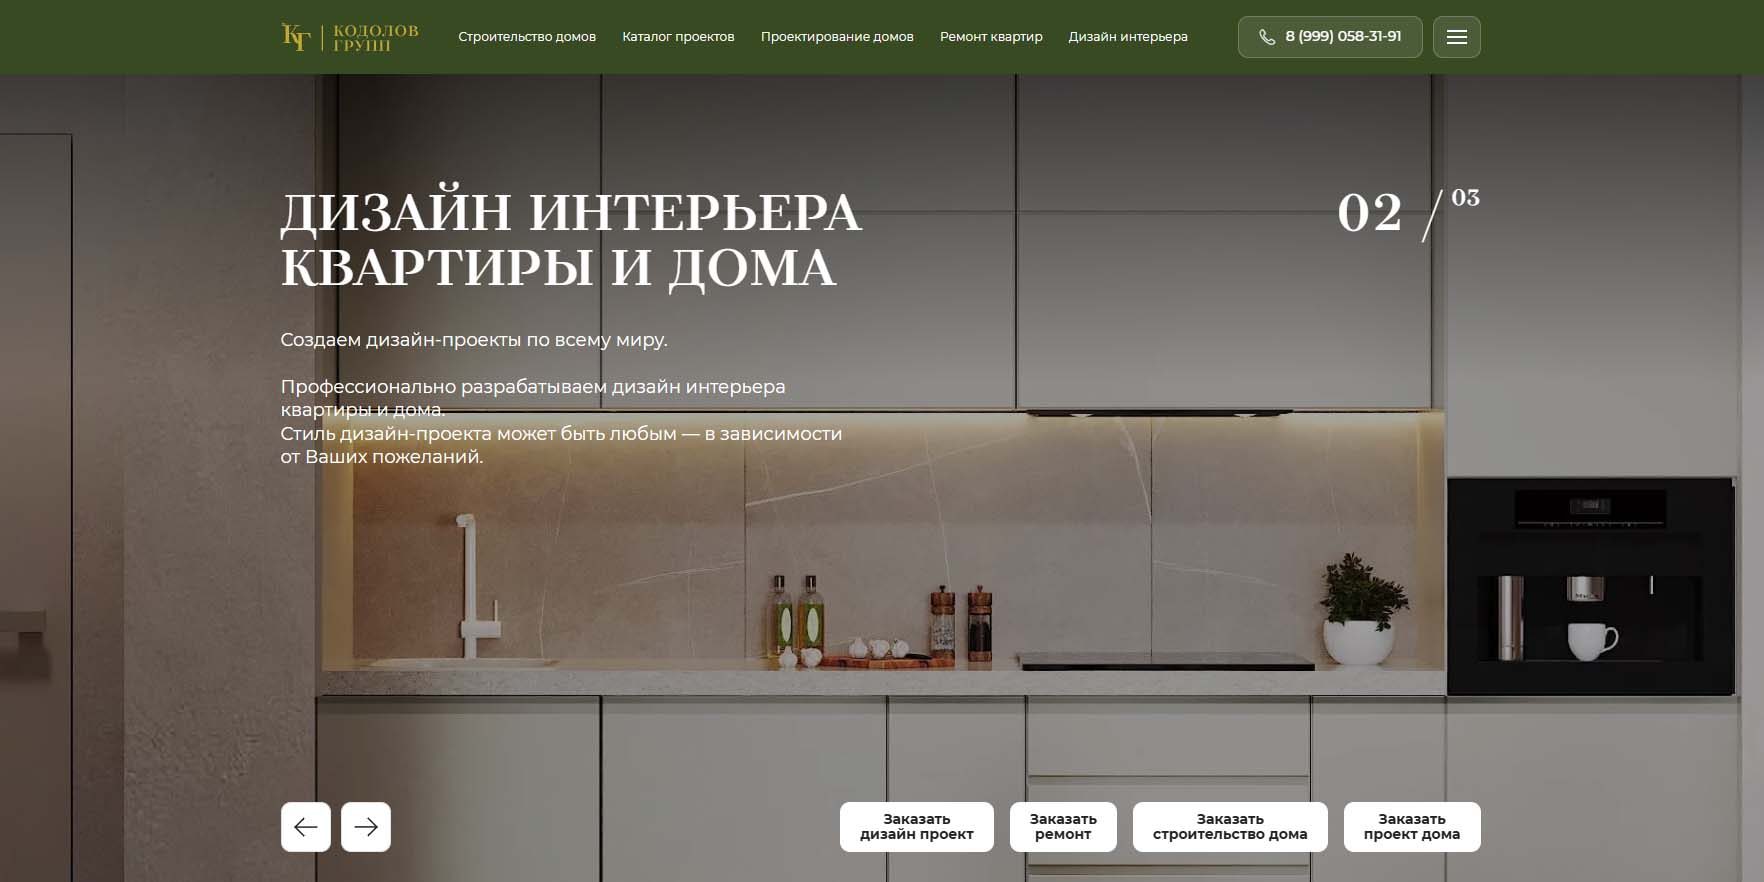1764x882 pixels.
Task: Click the Кодолов Групп logo
Action: (350, 37)
